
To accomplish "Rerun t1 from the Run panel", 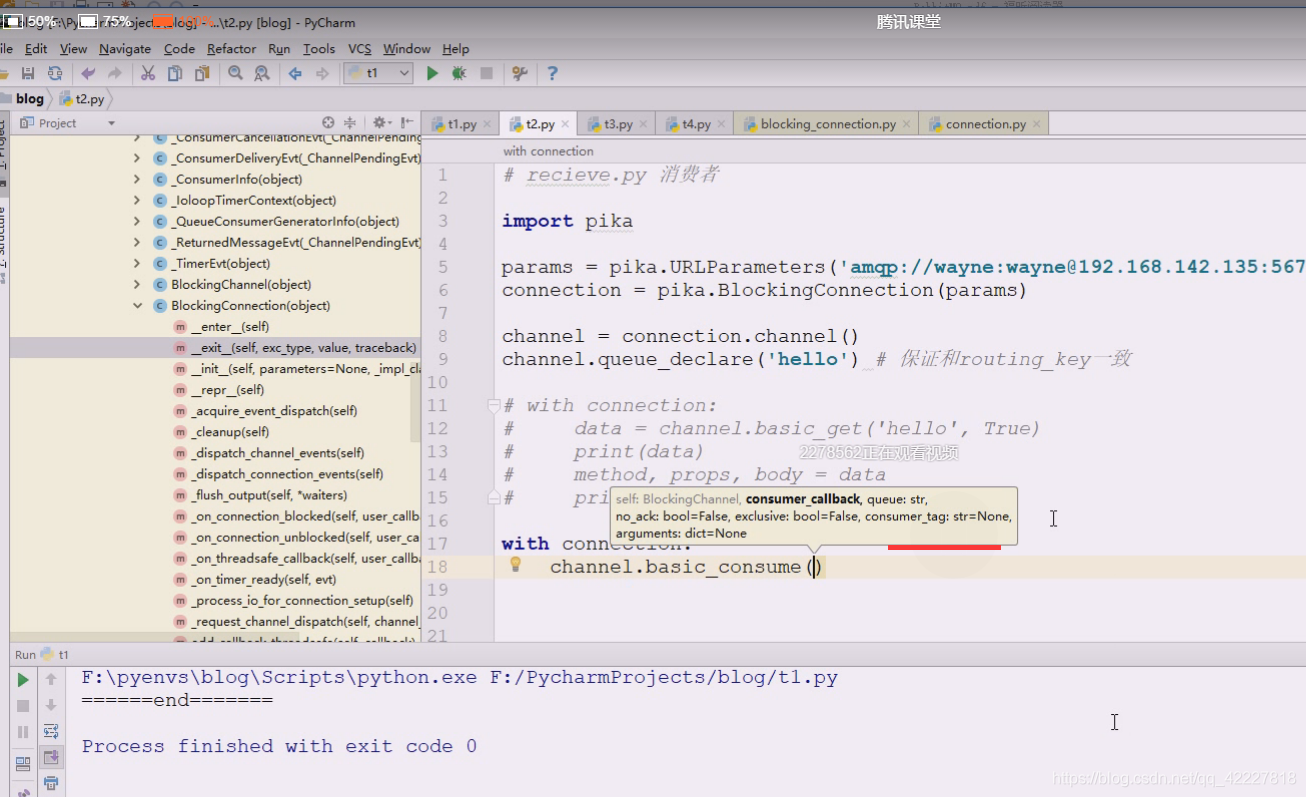I will pyautogui.click(x=23, y=680).
